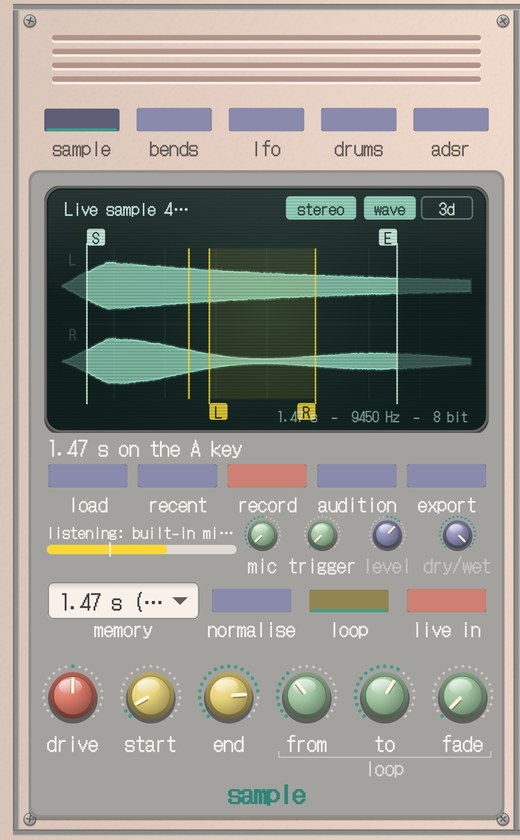520x840 pixels.
Task: Click the trigger knob
Action: pyautogui.click(x=322, y=535)
